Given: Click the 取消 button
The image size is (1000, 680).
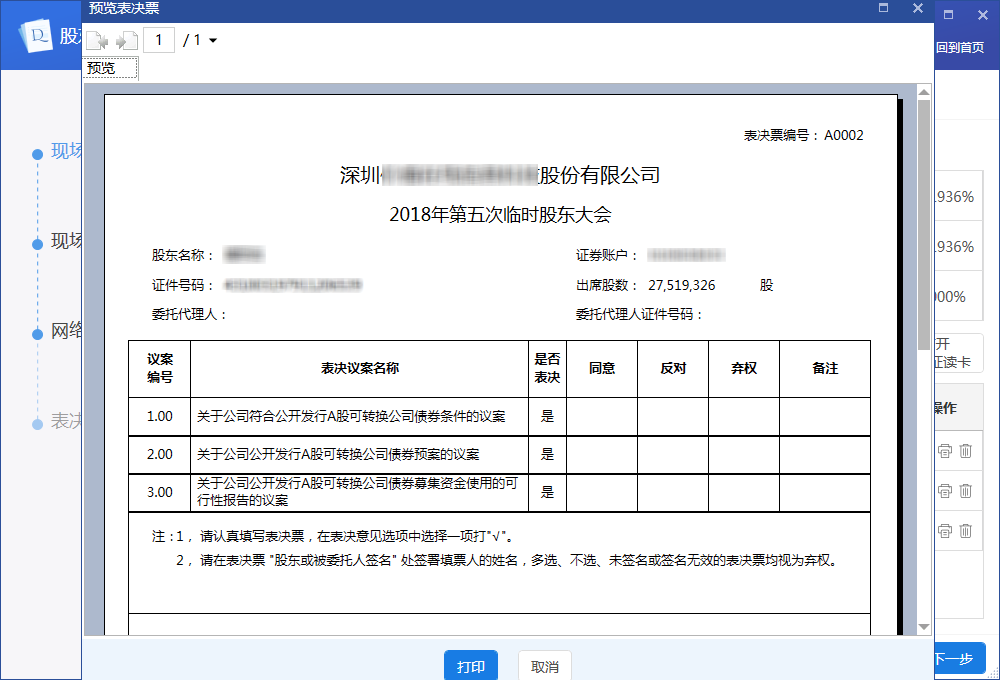Looking at the screenshot, I should pyautogui.click(x=545, y=666).
